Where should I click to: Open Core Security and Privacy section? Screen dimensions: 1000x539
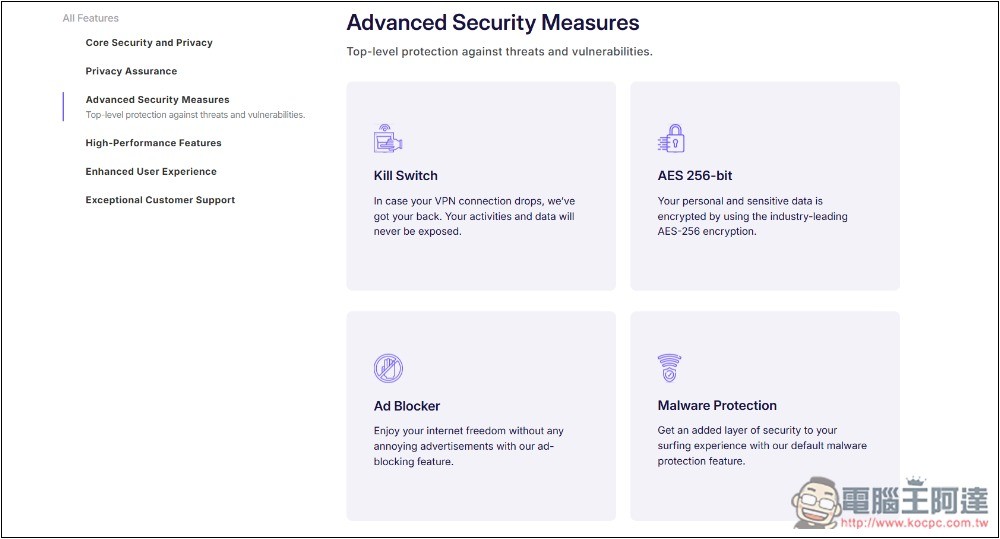(149, 43)
